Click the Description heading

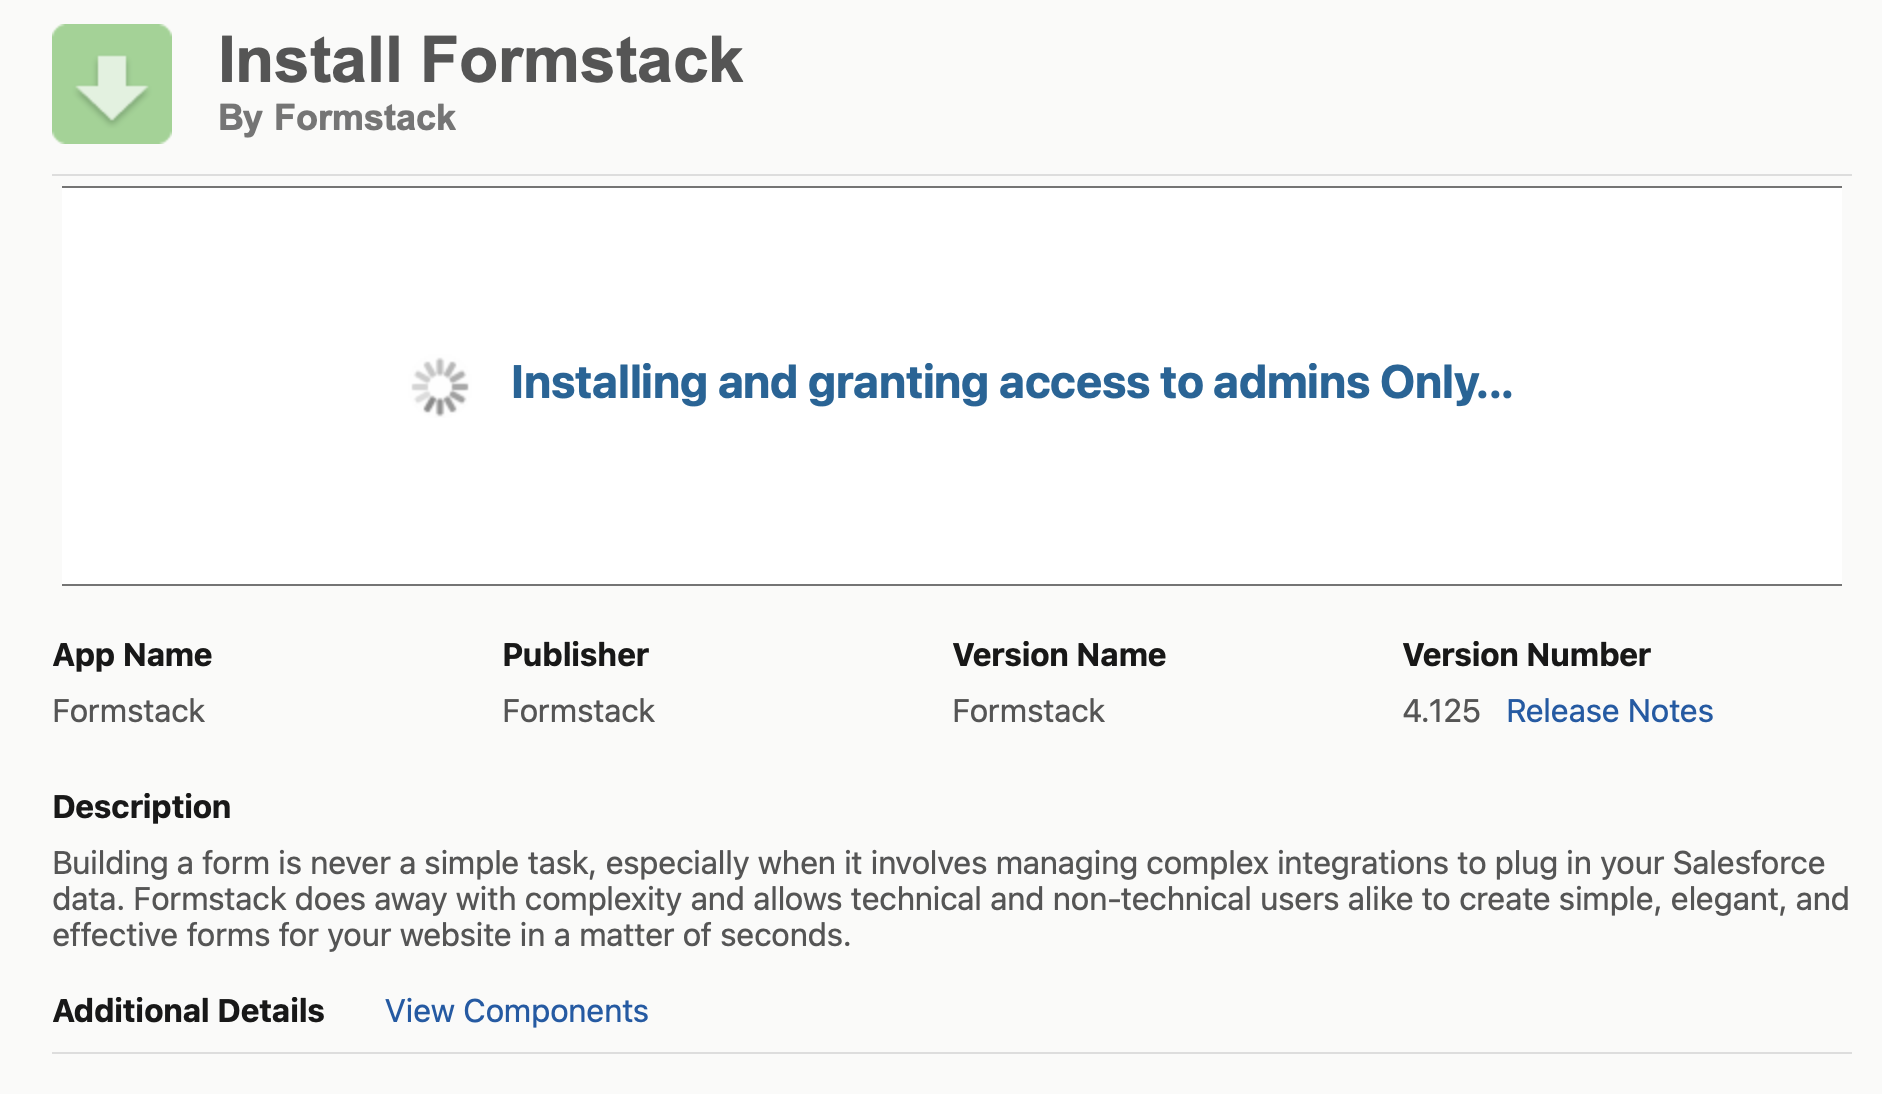(x=142, y=806)
